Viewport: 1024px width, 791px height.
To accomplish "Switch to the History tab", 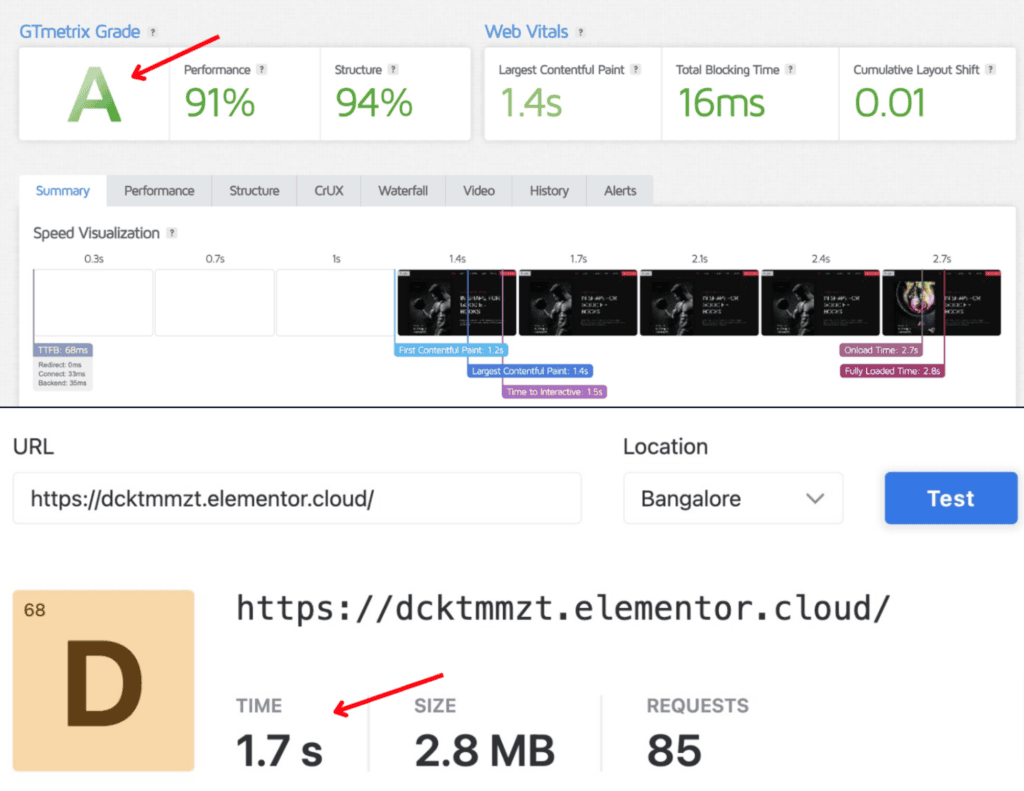I will [548, 190].
